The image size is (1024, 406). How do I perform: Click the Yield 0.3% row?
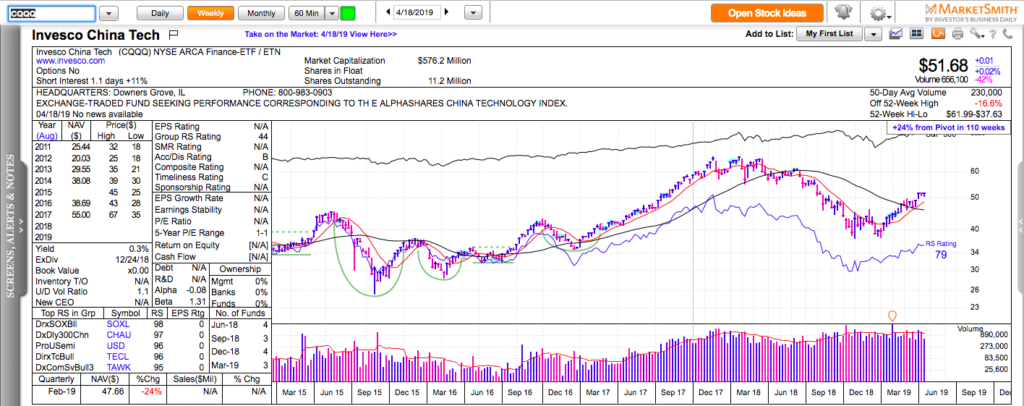pyautogui.click(x=92, y=249)
